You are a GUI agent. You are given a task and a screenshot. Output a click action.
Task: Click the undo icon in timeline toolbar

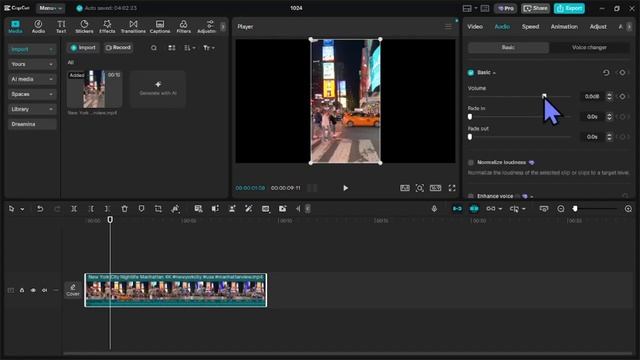click(40, 209)
